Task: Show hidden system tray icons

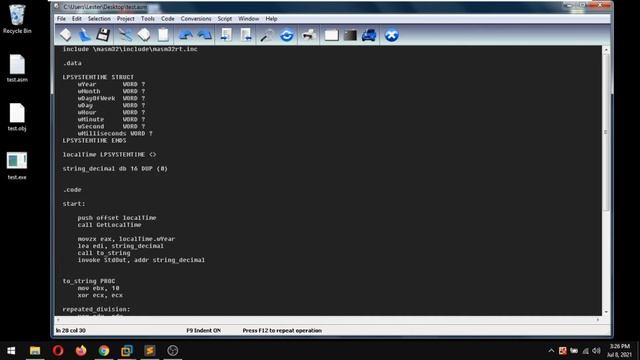Action: coord(551,351)
